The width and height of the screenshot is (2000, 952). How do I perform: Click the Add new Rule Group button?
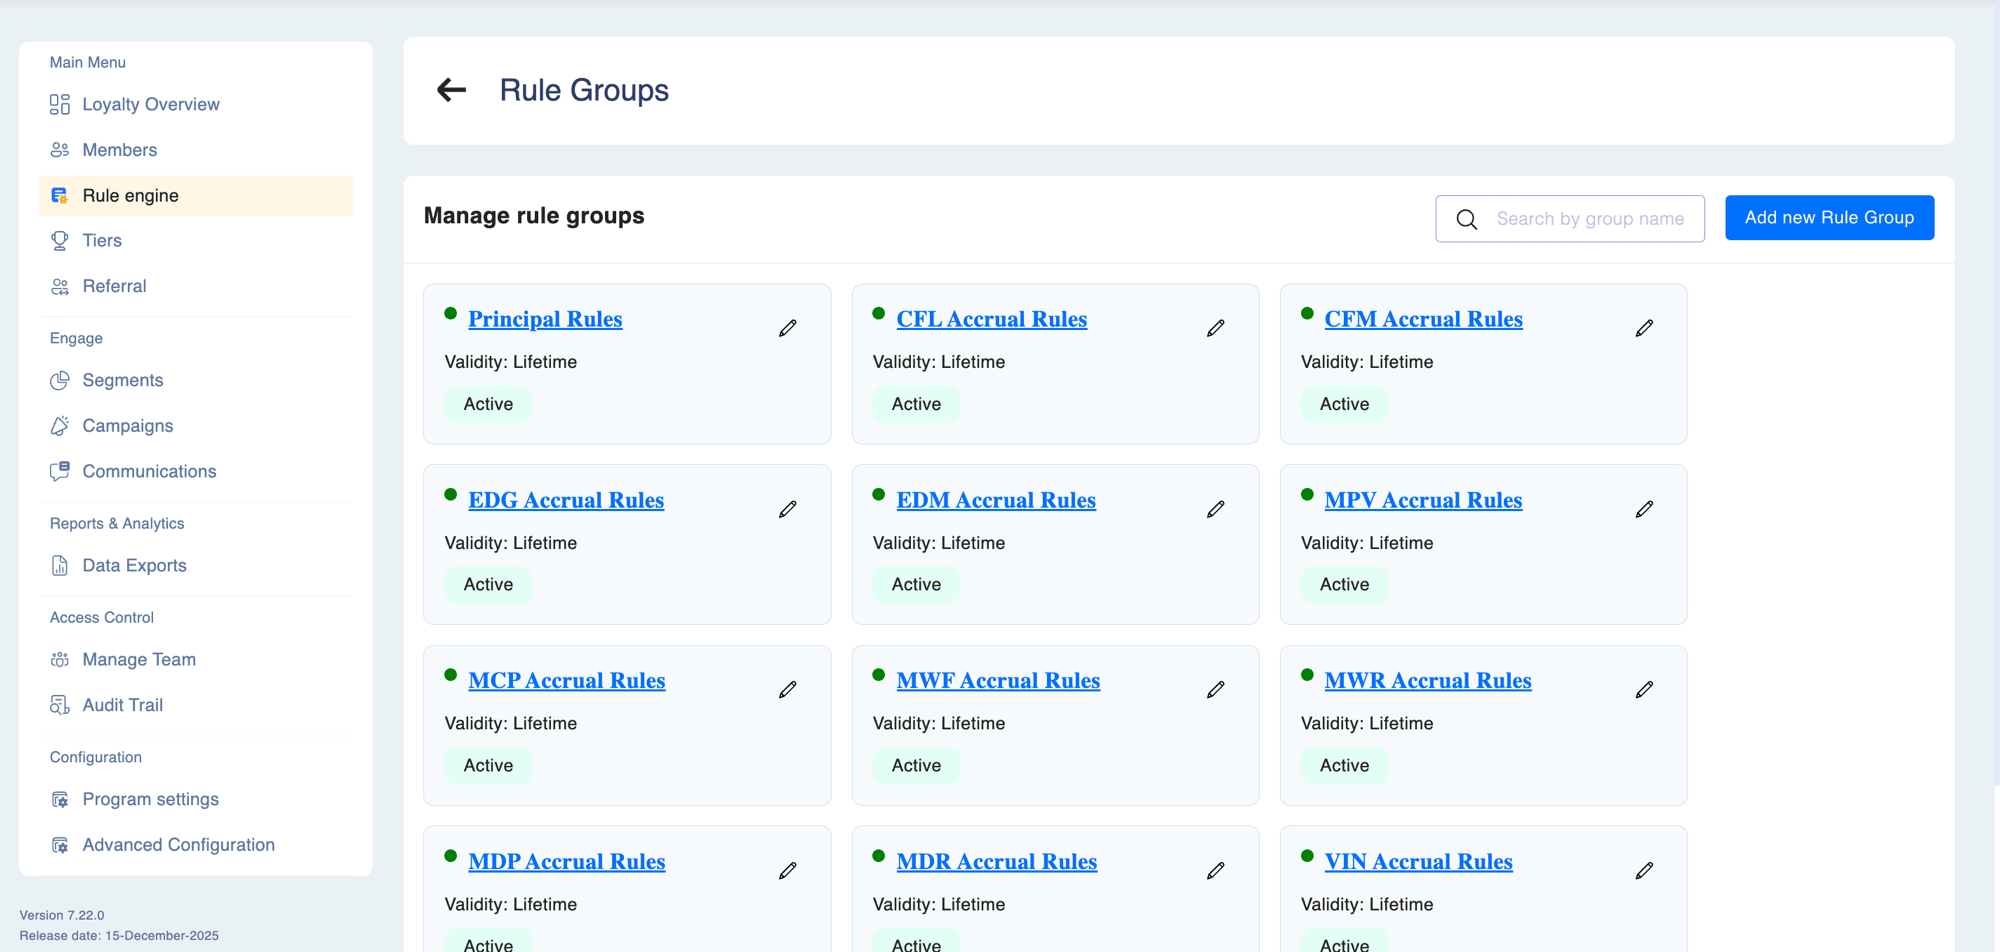[x=1829, y=218]
